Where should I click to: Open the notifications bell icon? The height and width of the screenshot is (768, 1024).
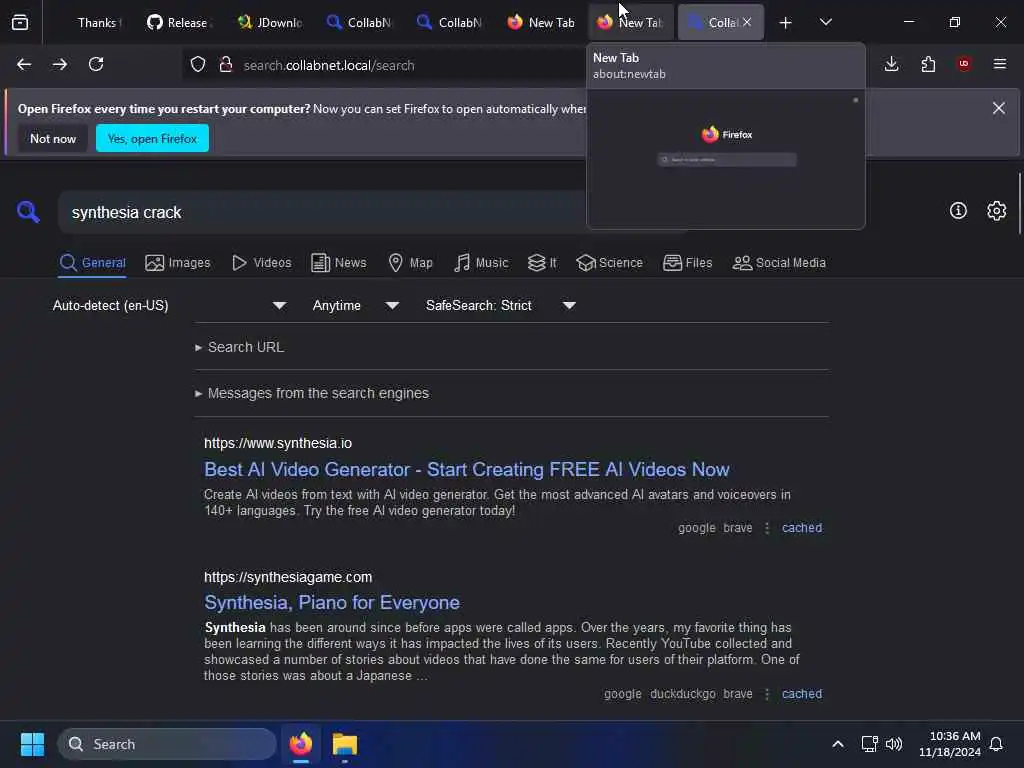coord(997,744)
